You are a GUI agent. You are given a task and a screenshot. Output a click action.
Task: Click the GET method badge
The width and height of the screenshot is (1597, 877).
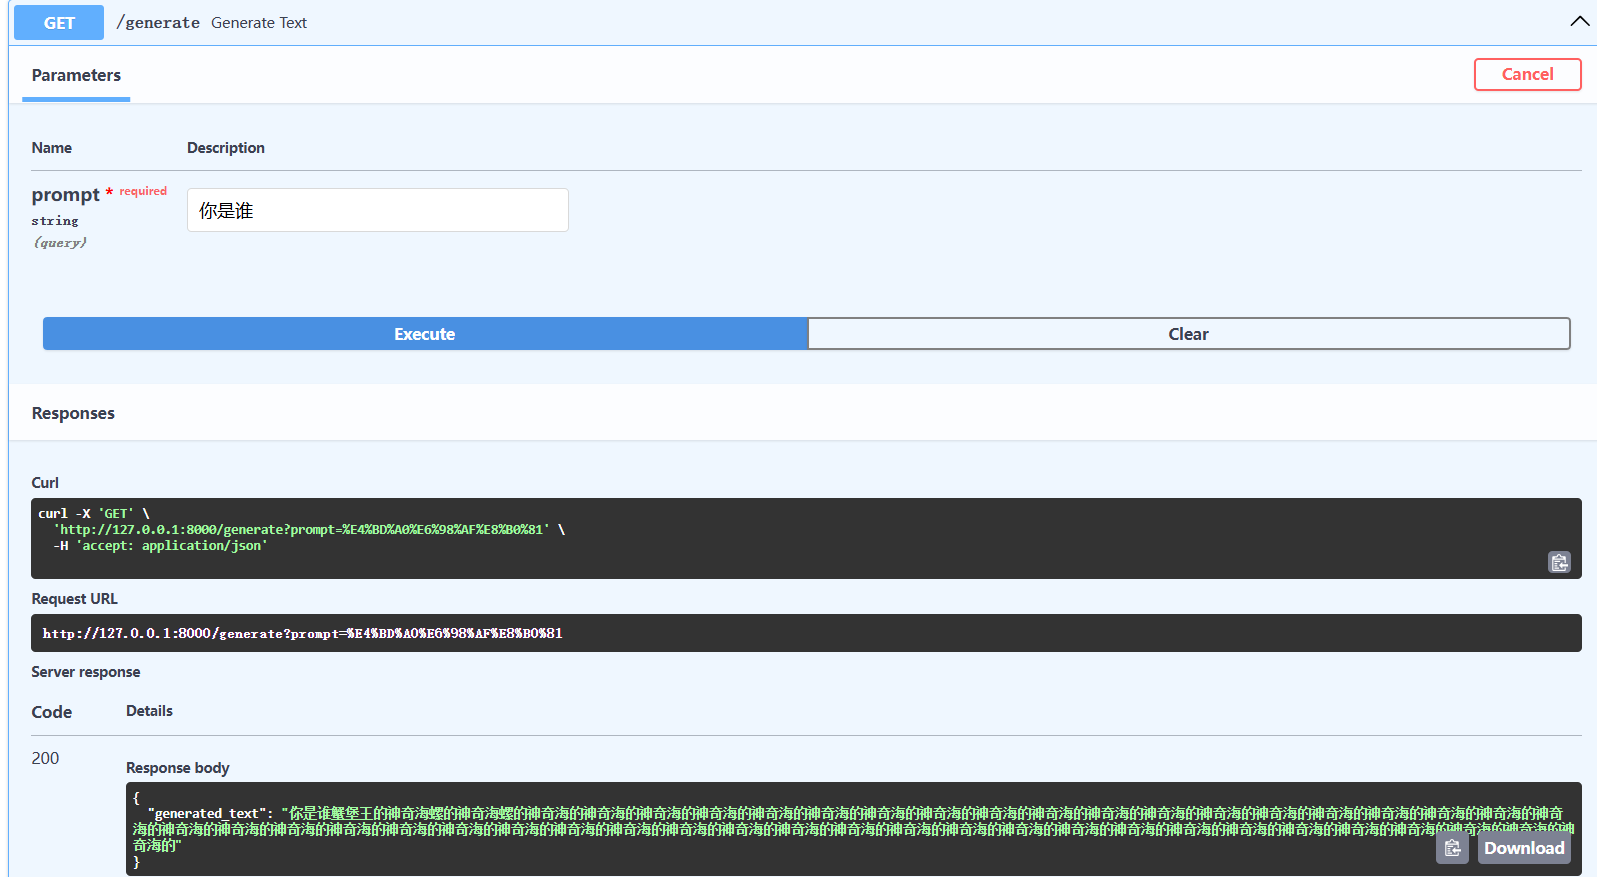click(59, 23)
